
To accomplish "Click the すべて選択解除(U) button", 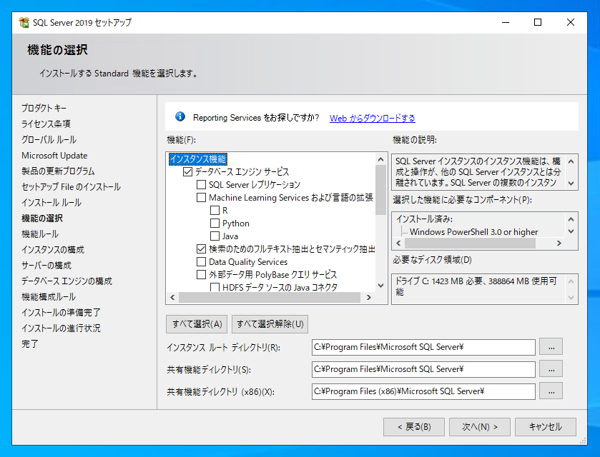I will [270, 324].
